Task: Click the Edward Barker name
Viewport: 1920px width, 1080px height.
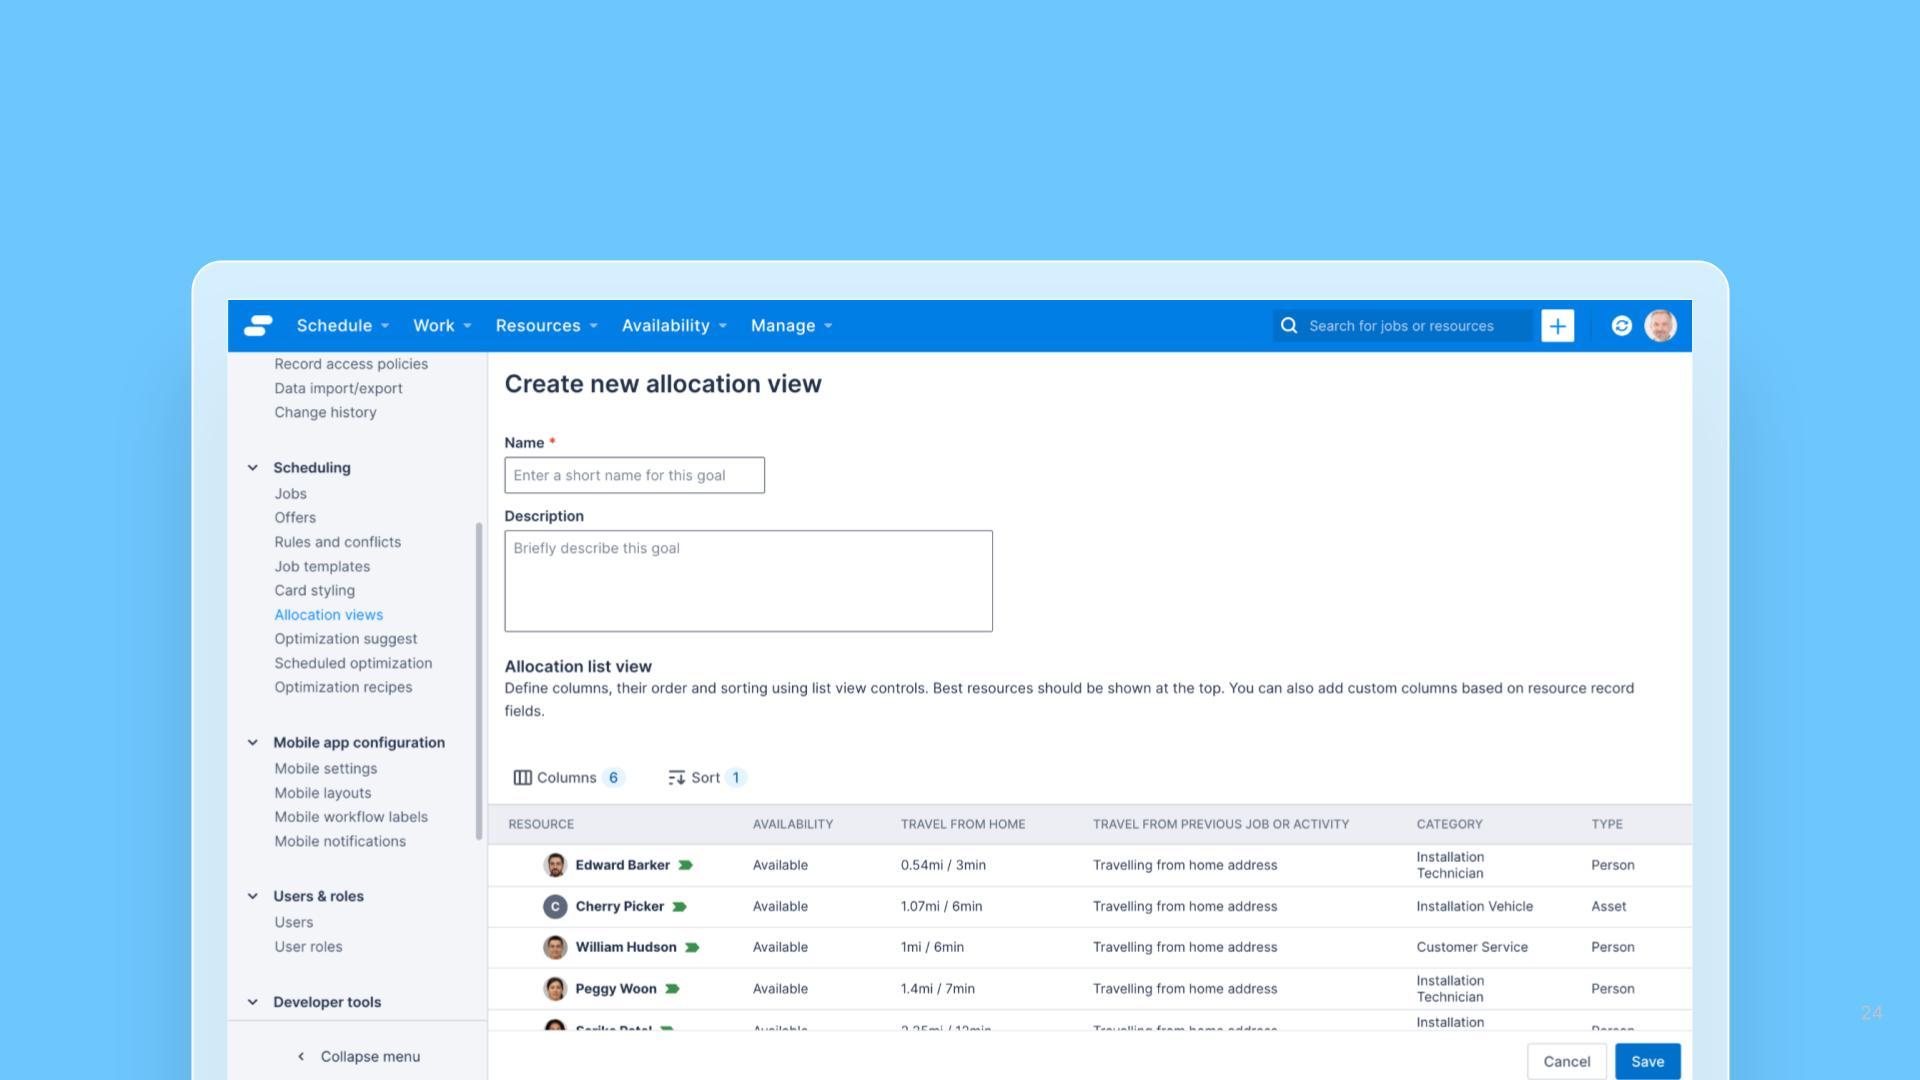Action: [x=622, y=865]
